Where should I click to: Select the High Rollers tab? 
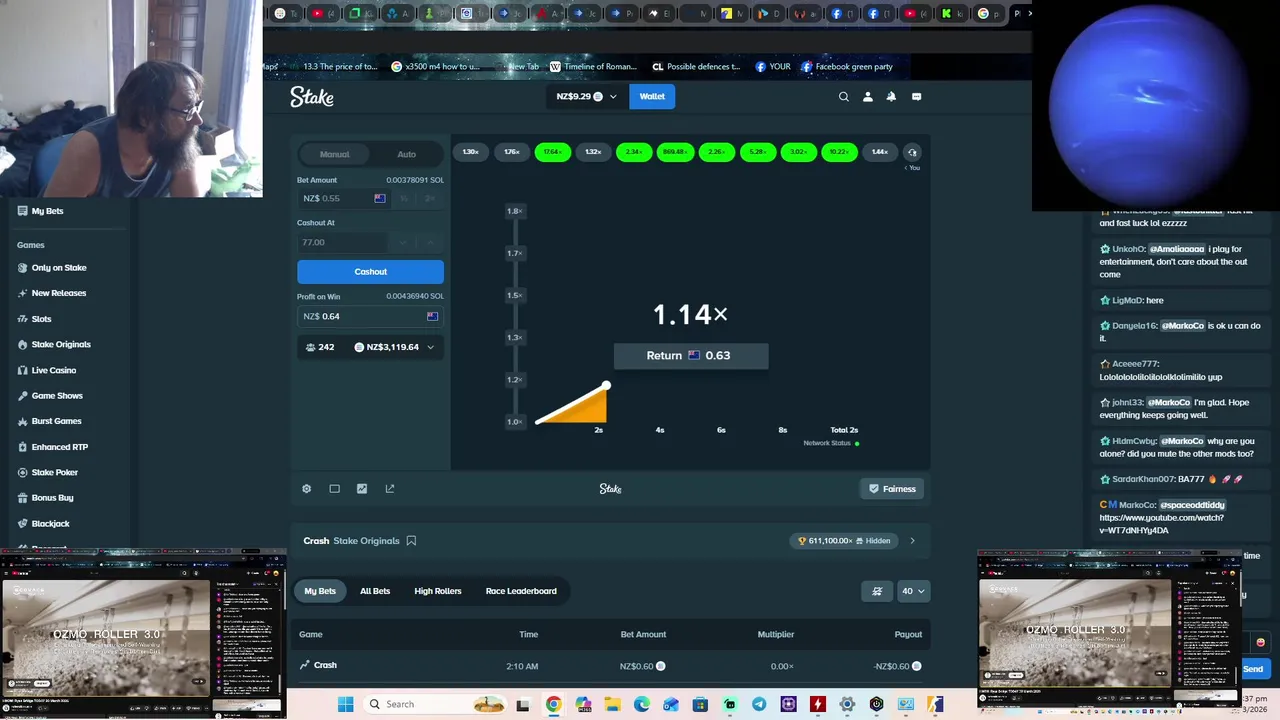pos(438,591)
